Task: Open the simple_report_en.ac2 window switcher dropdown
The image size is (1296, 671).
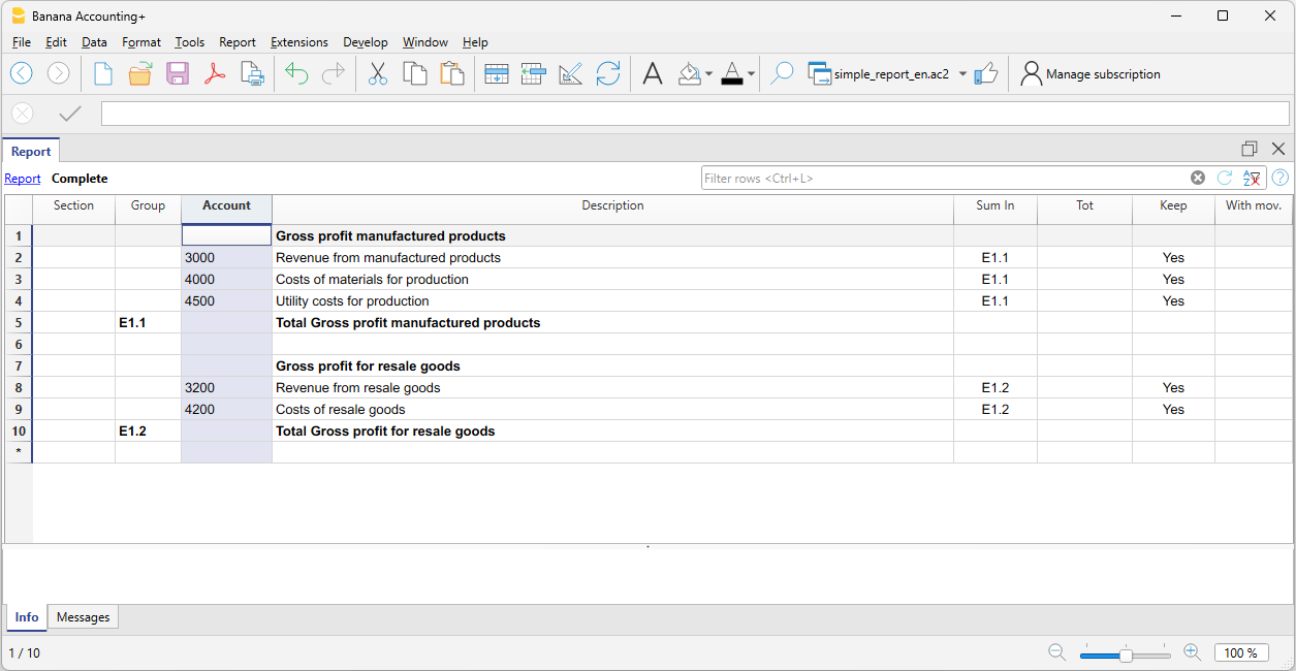Action: 962,73
